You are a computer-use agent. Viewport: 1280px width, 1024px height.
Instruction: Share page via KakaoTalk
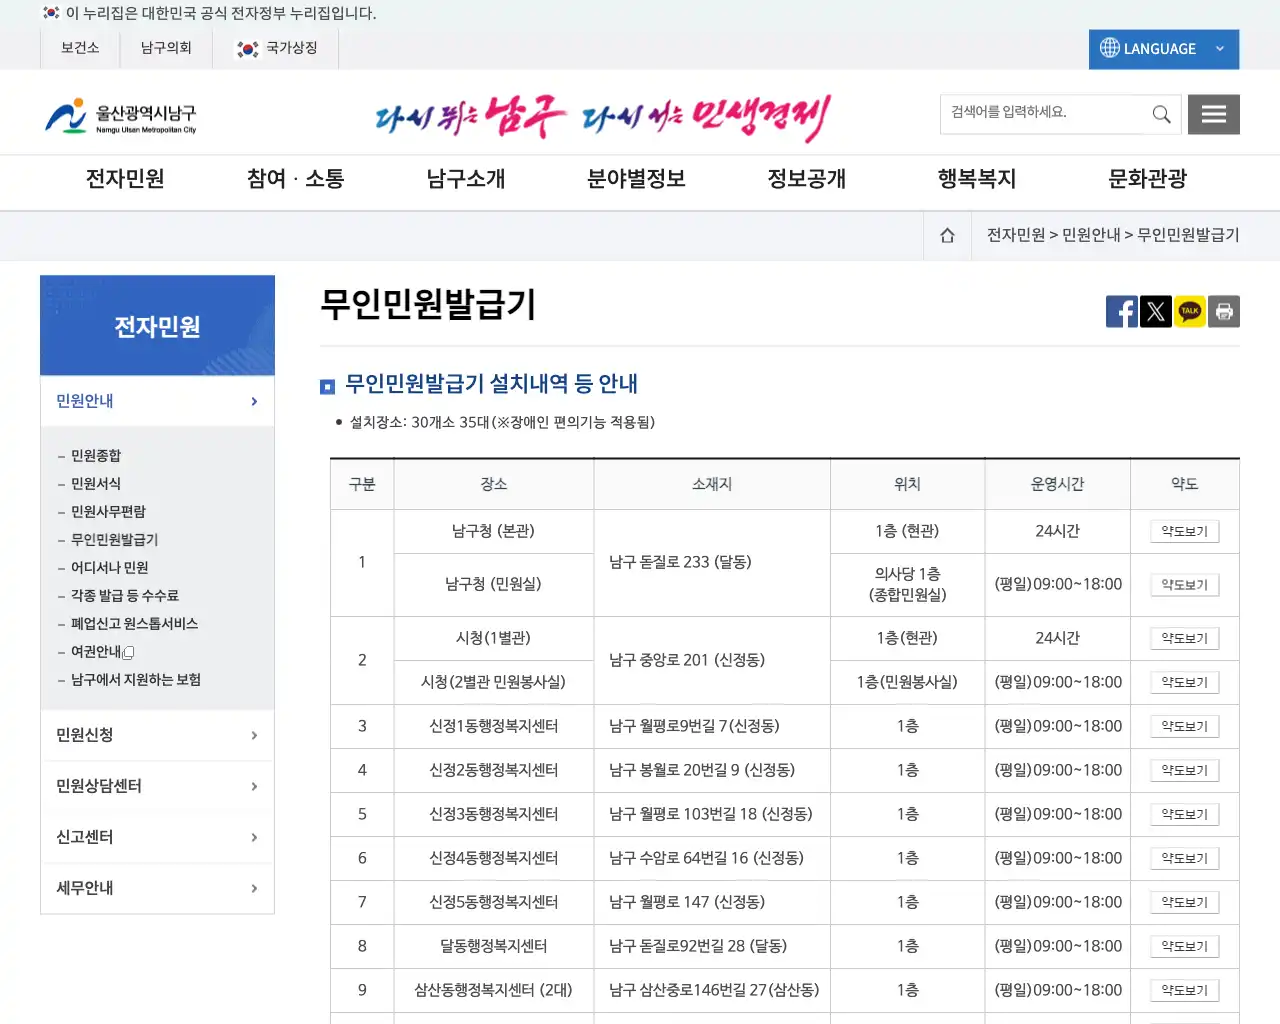pyautogui.click(x=1190, y=312)
